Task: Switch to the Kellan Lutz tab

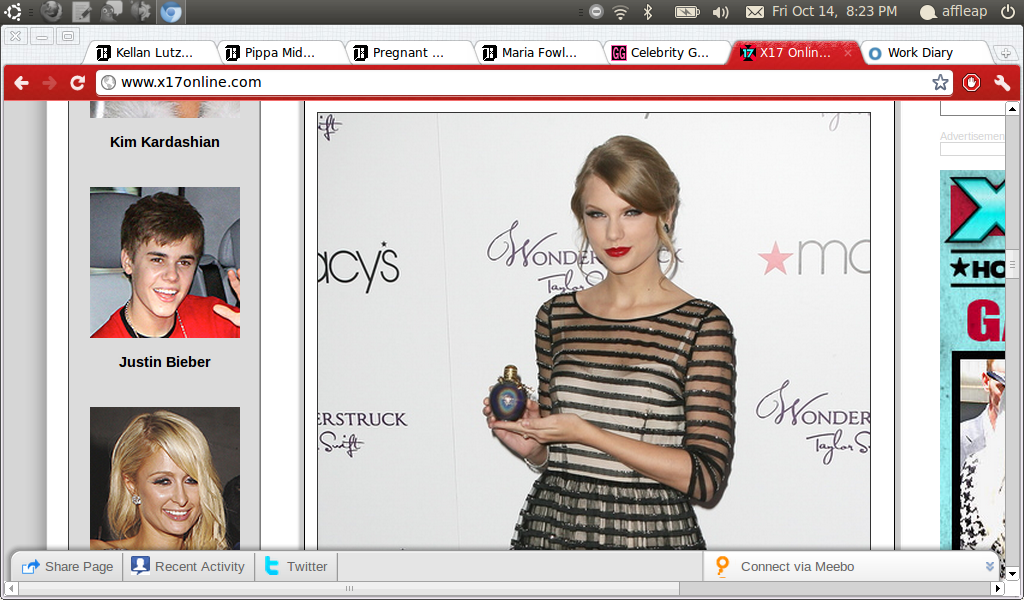Action: (151, 53)
